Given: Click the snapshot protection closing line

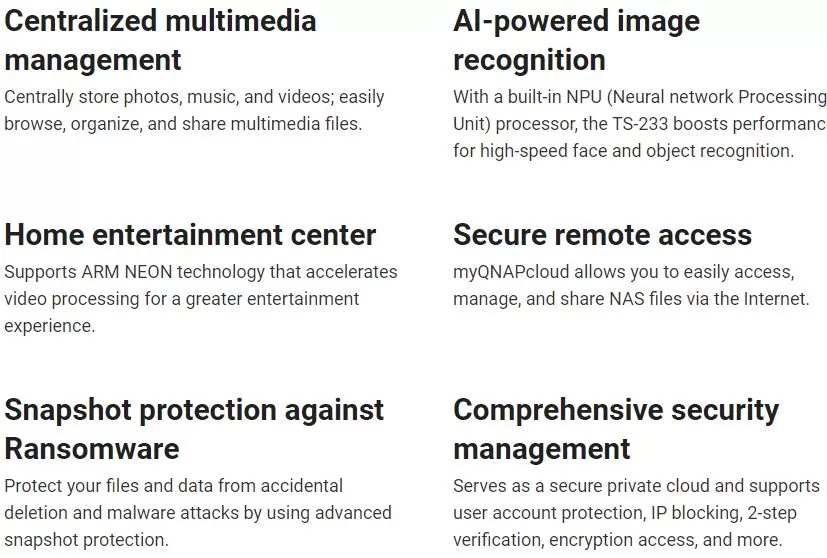Looking at the screenshot, I should (x=86, y=540).
